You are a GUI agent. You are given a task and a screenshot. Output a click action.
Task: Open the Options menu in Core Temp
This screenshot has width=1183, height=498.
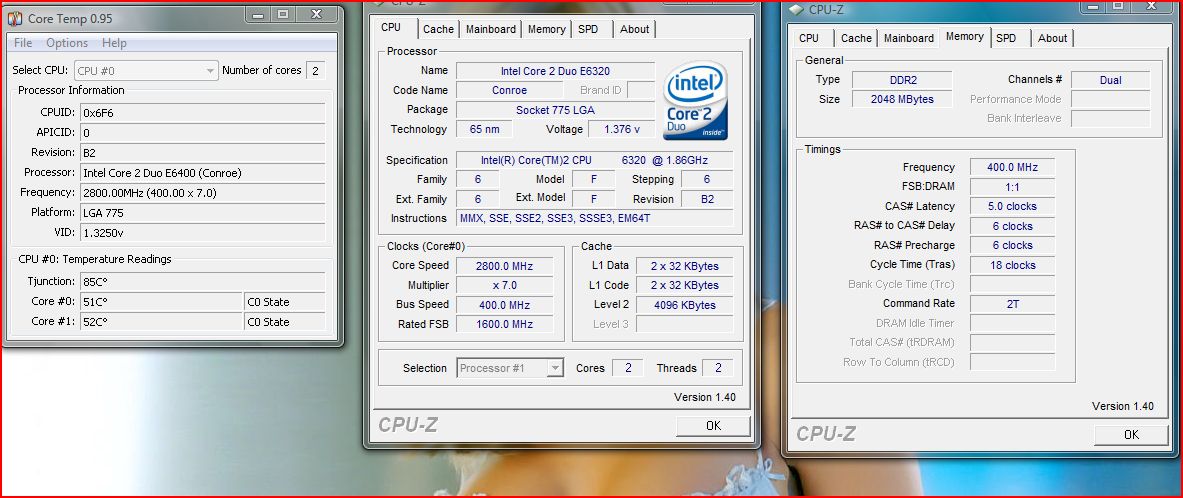tap(67, 43)
